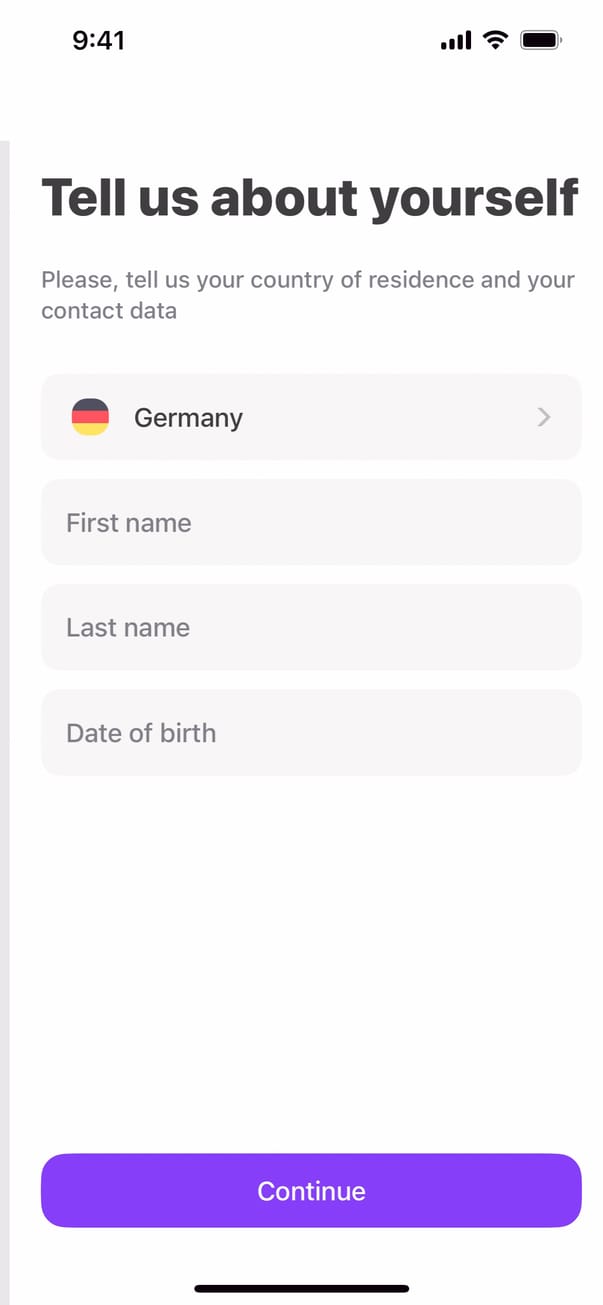Click the battery indicator icon
This screenshot has height=1305, width=603.
coord(541,40)
